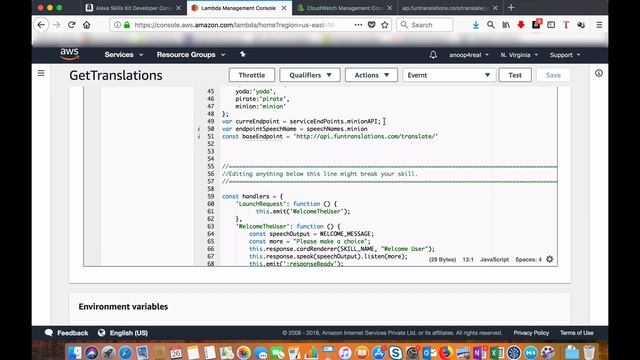Select a test event from Evemt dropdown
Screen dimensions: 640x360
click(449, 75)
